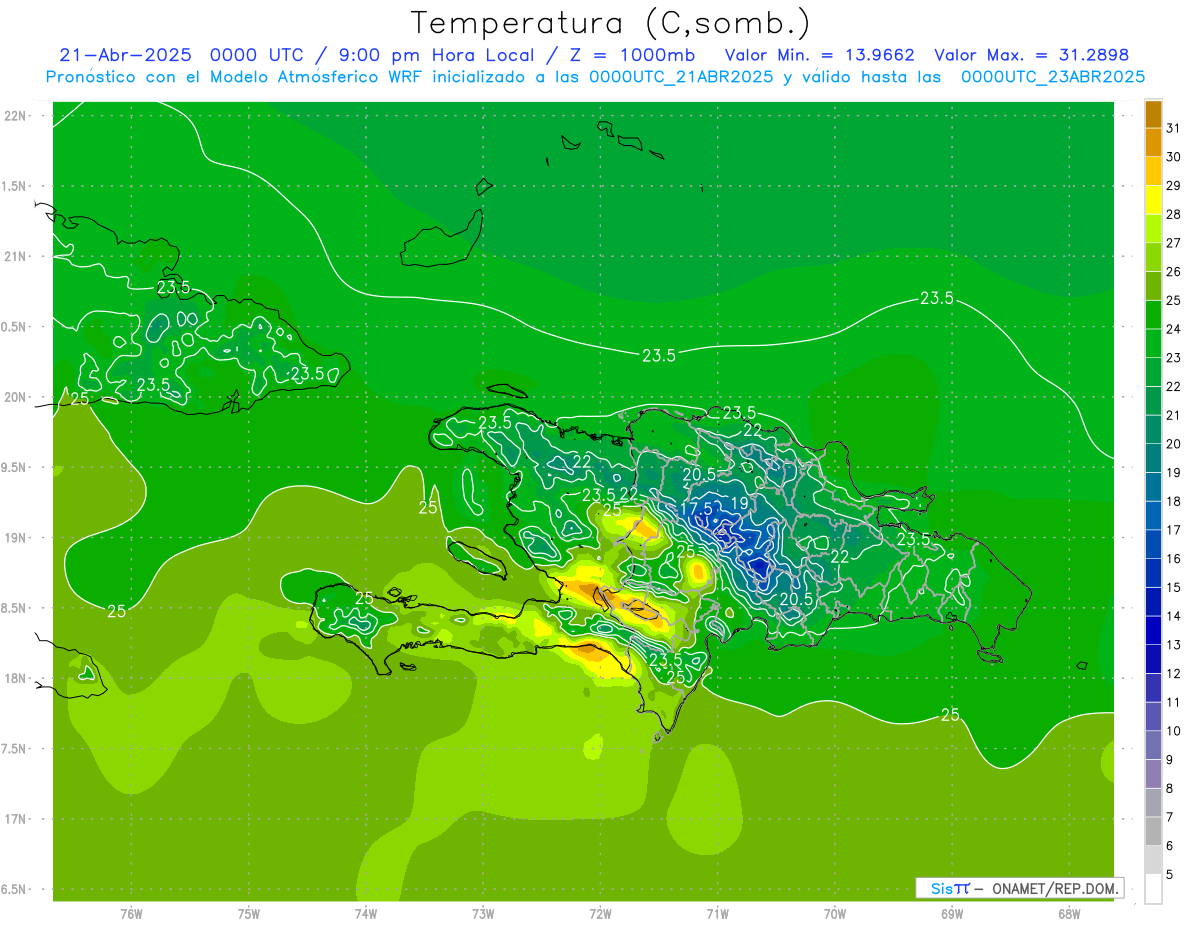Click the '76W' longitude axis label
This screenshot has width=1200, height=927.
coord(131,914)
